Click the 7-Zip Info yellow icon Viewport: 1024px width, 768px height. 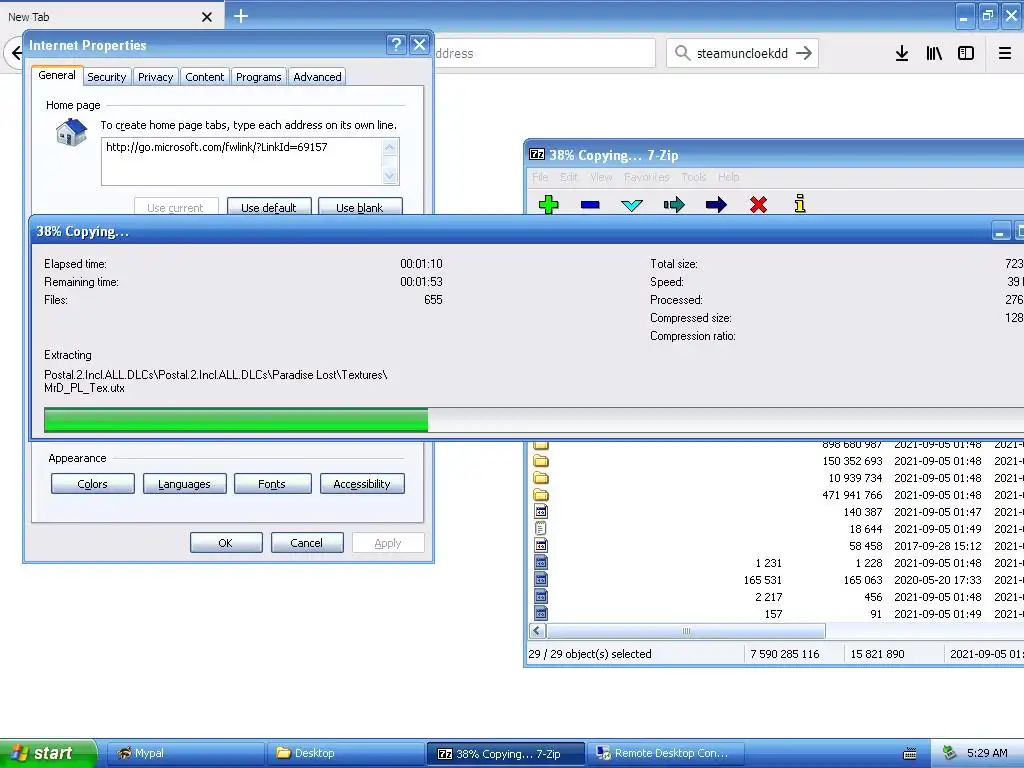click(x=800, y=204)
